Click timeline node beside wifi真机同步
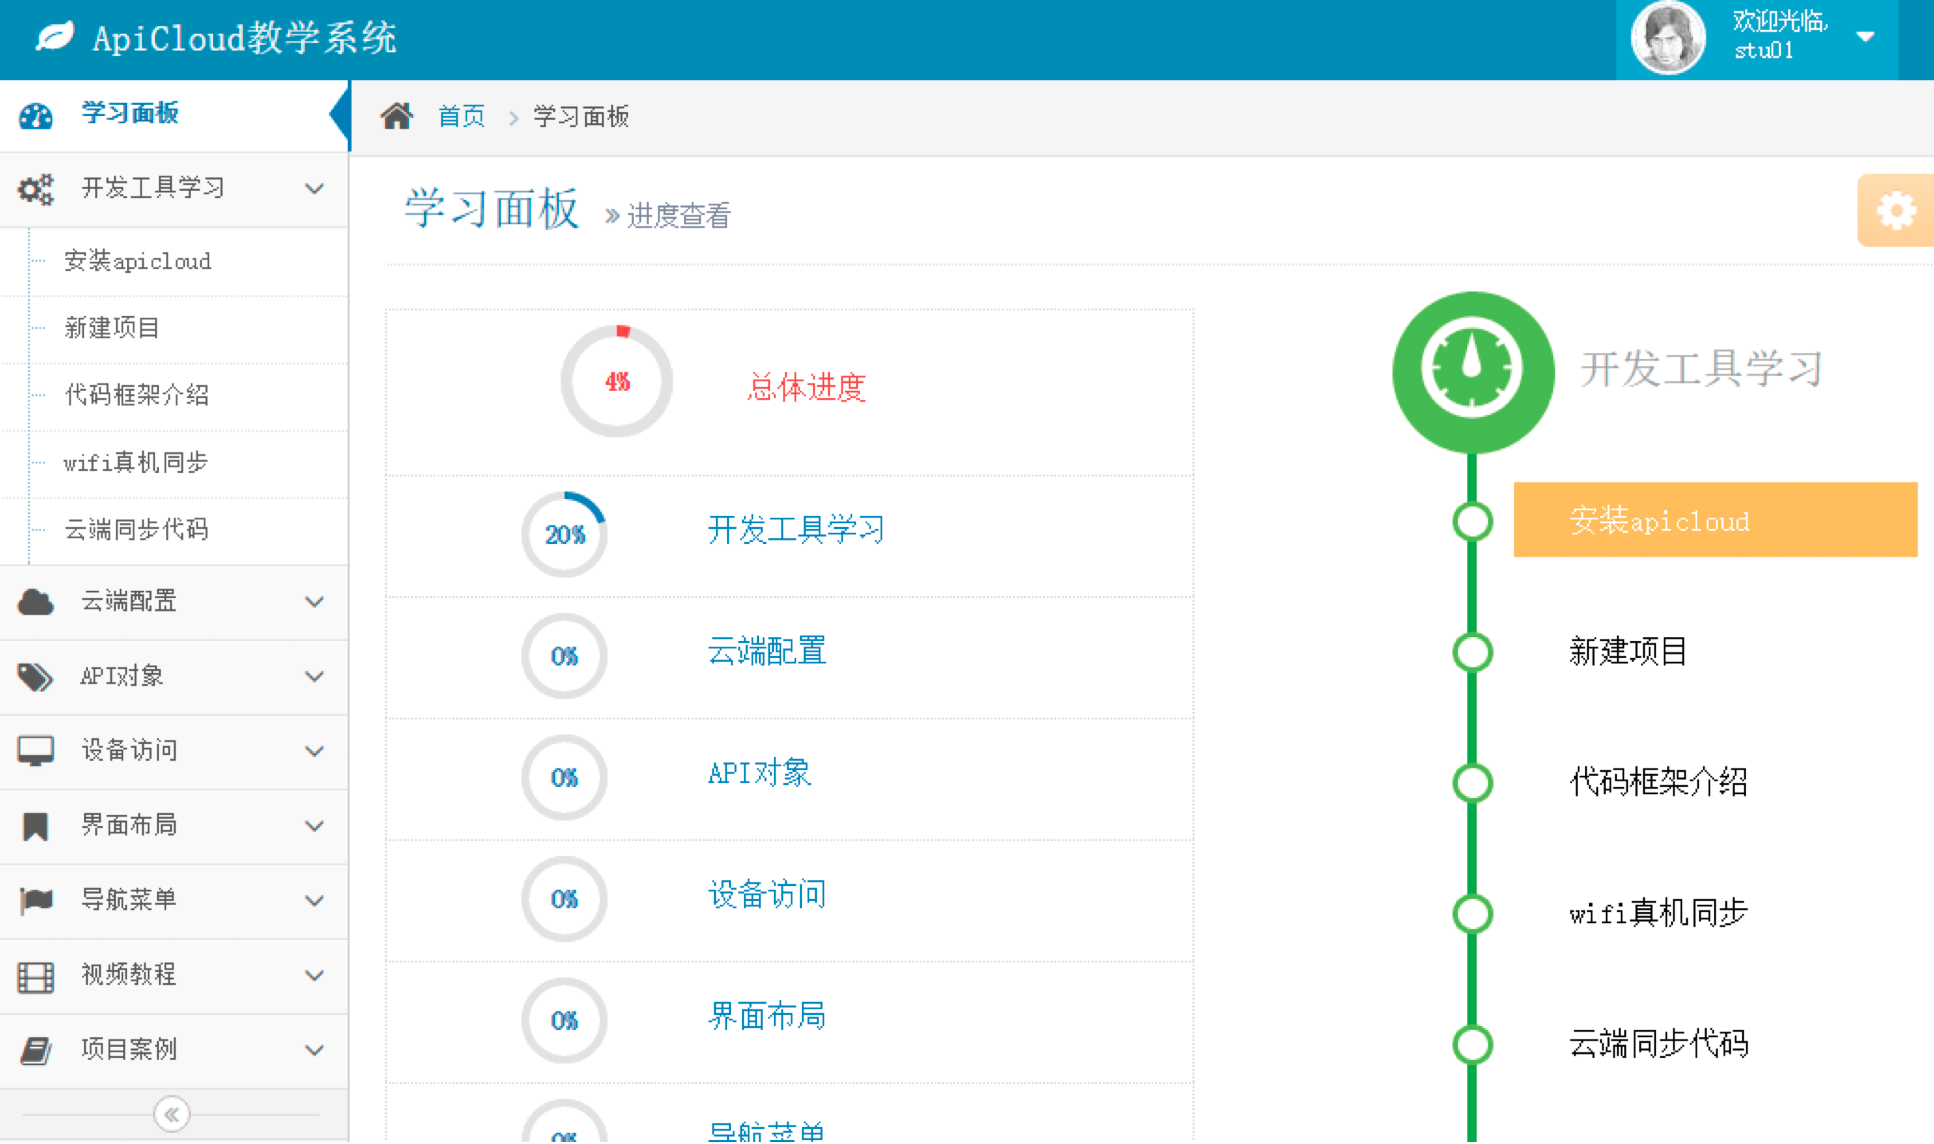The height and width of the screenshot is (1144, 1934). 1473,914
